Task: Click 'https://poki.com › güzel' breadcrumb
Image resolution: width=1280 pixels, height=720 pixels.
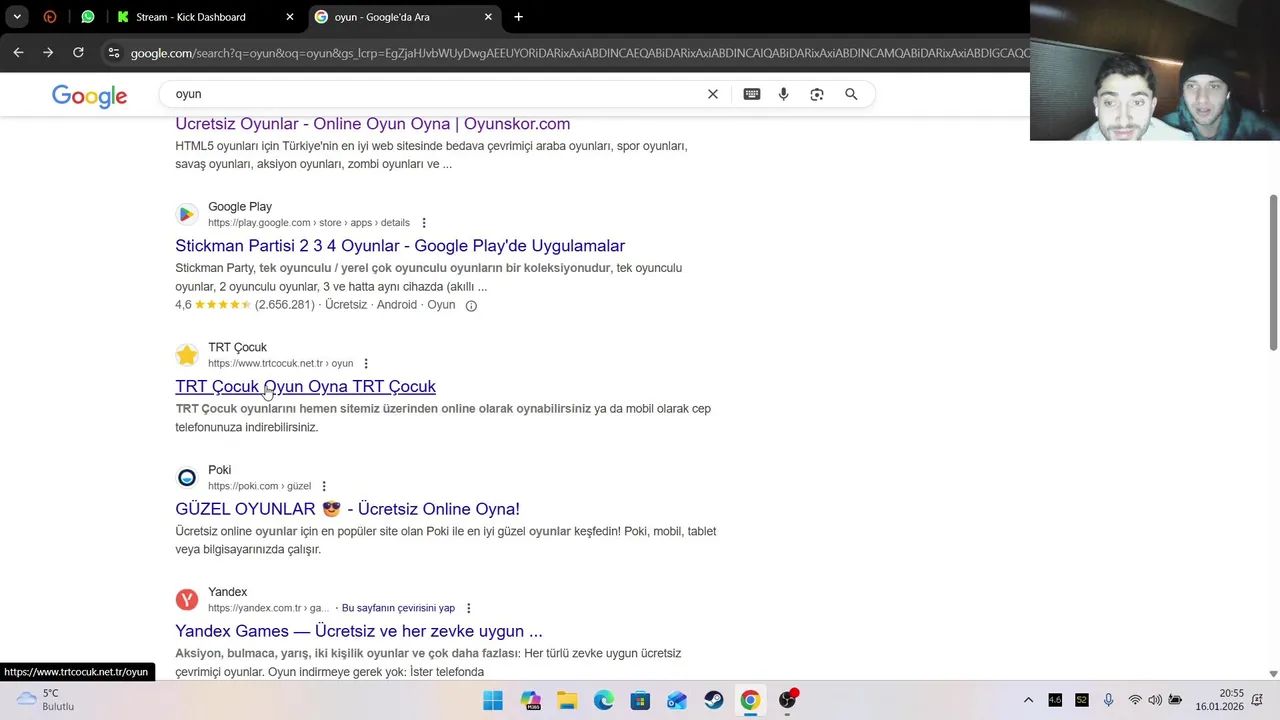Action: pyautogui.click(x=259, y=487)
